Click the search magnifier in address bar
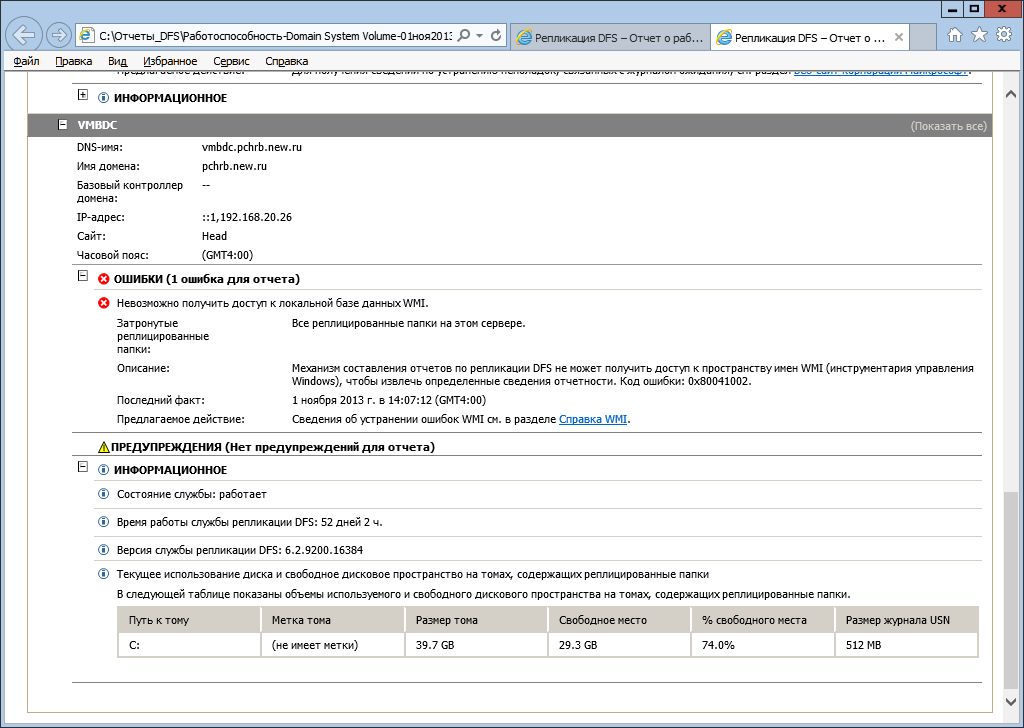This screenshot has height=728, width=1024. coord(464,36)
